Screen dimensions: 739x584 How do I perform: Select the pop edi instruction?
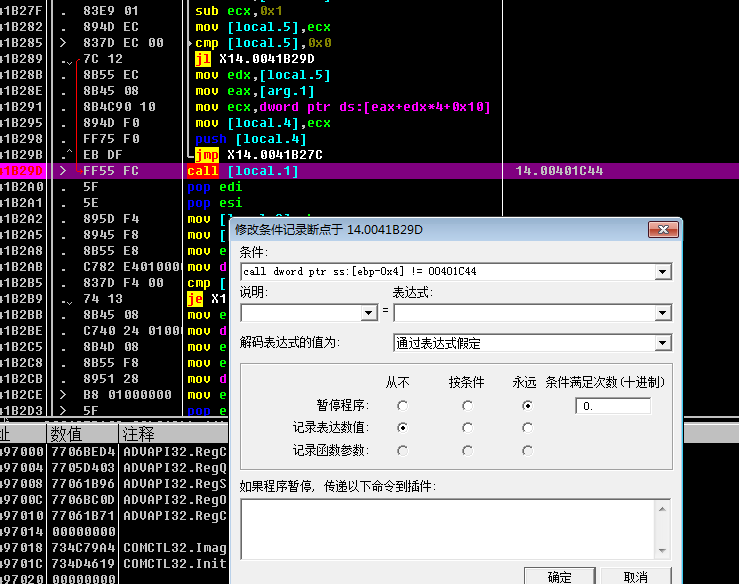tap(214, 187)
